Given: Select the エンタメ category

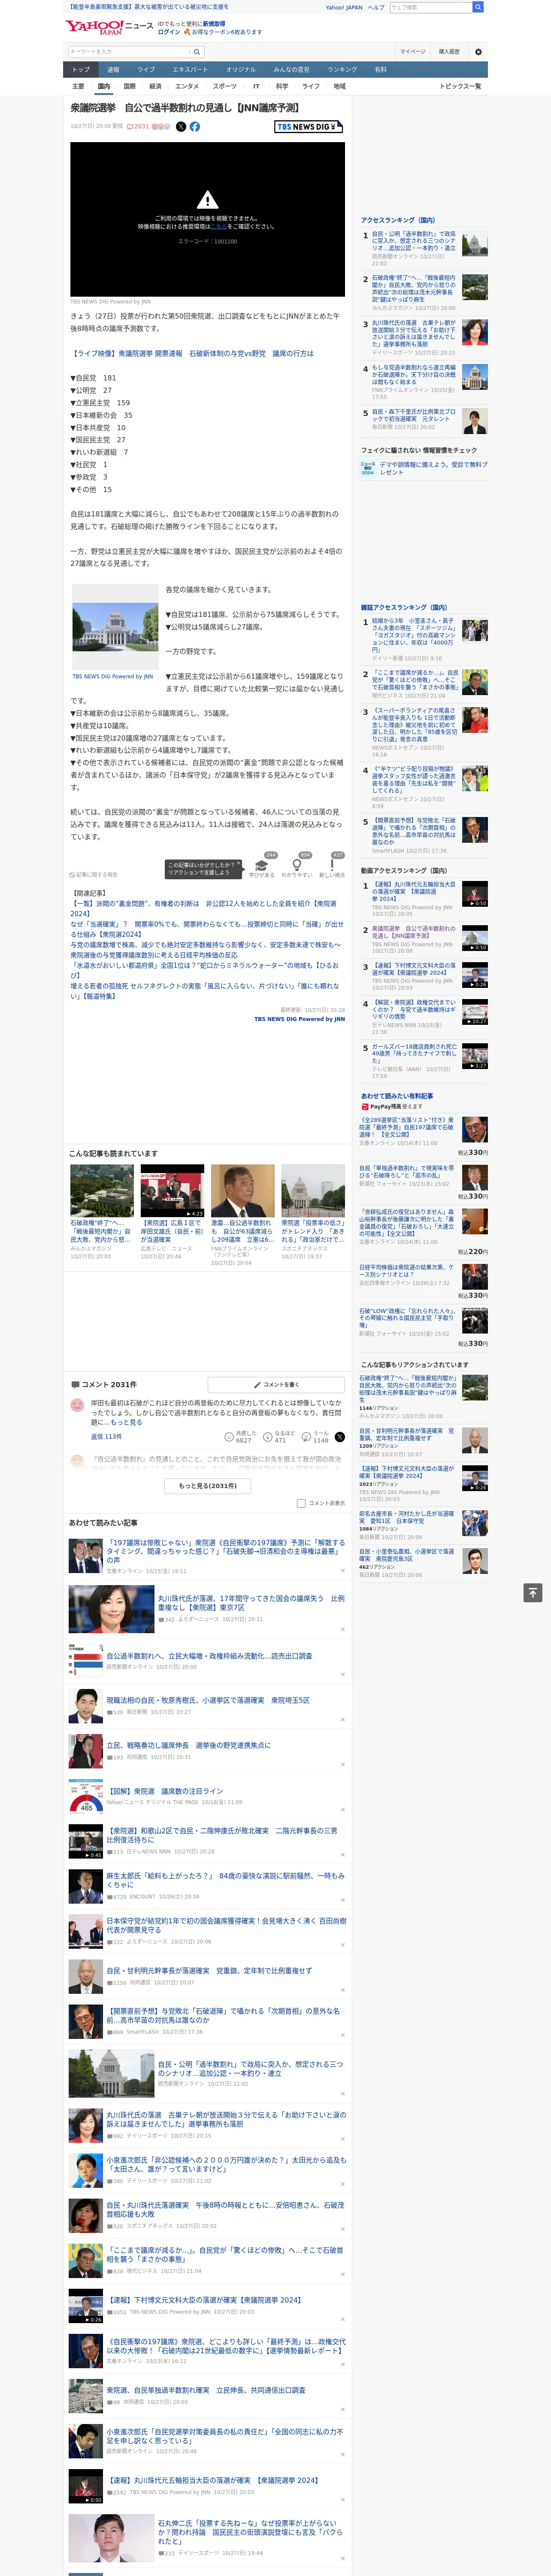Looking at the screenshot, I should pos(187,86).
